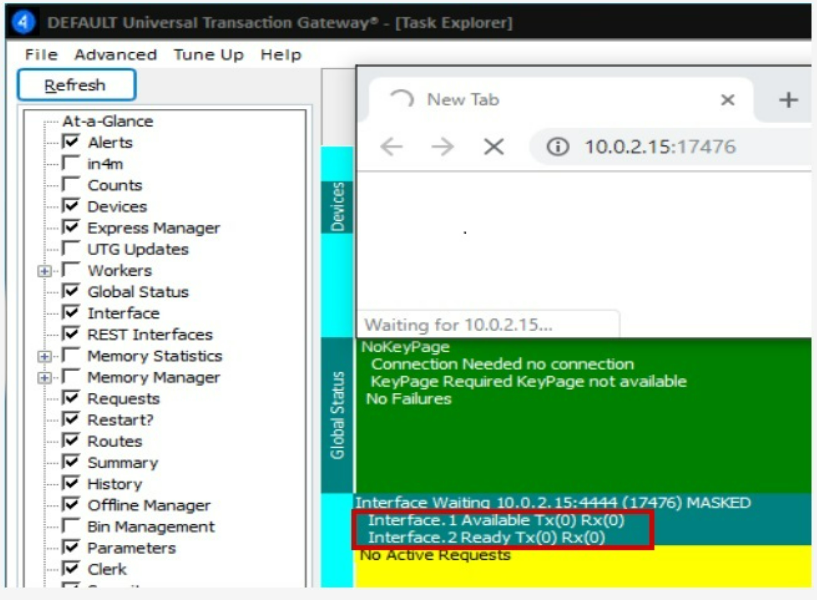Check the Memory Statistics box
Viewport: 817px width, 600px height.
click(x=70, y=355)
